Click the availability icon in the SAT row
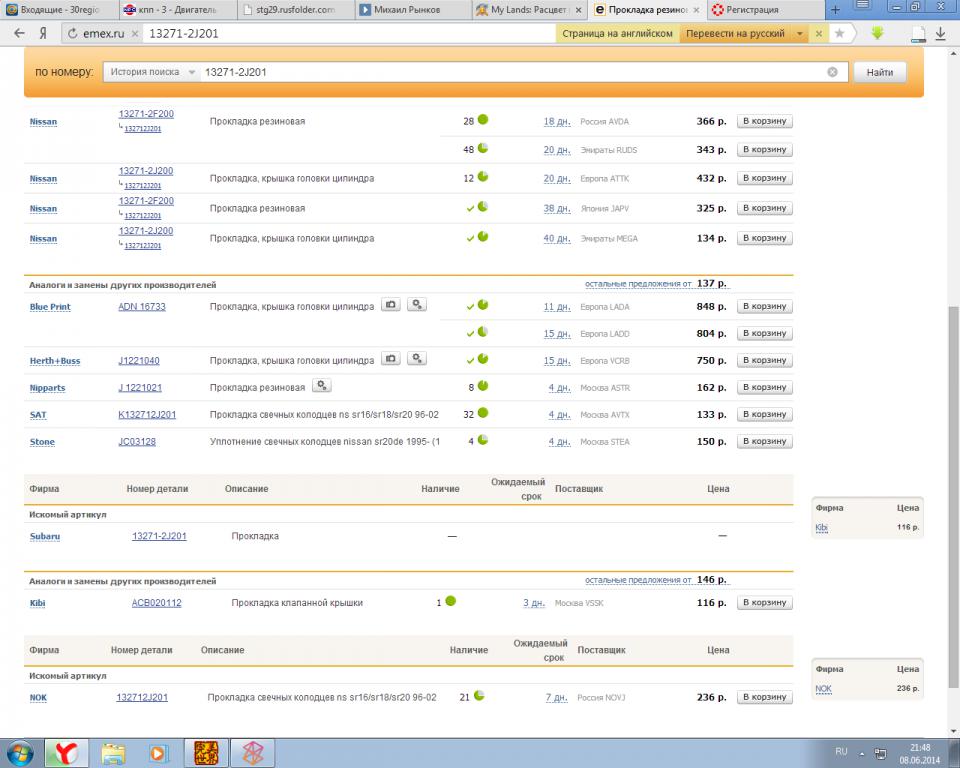 point(483,413)
